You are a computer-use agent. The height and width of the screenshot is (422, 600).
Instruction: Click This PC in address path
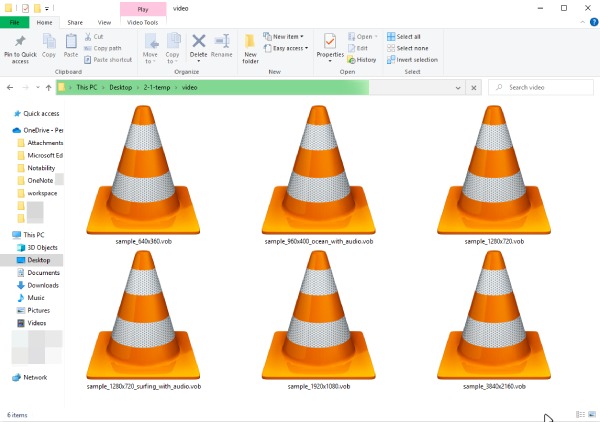point(86,88)
